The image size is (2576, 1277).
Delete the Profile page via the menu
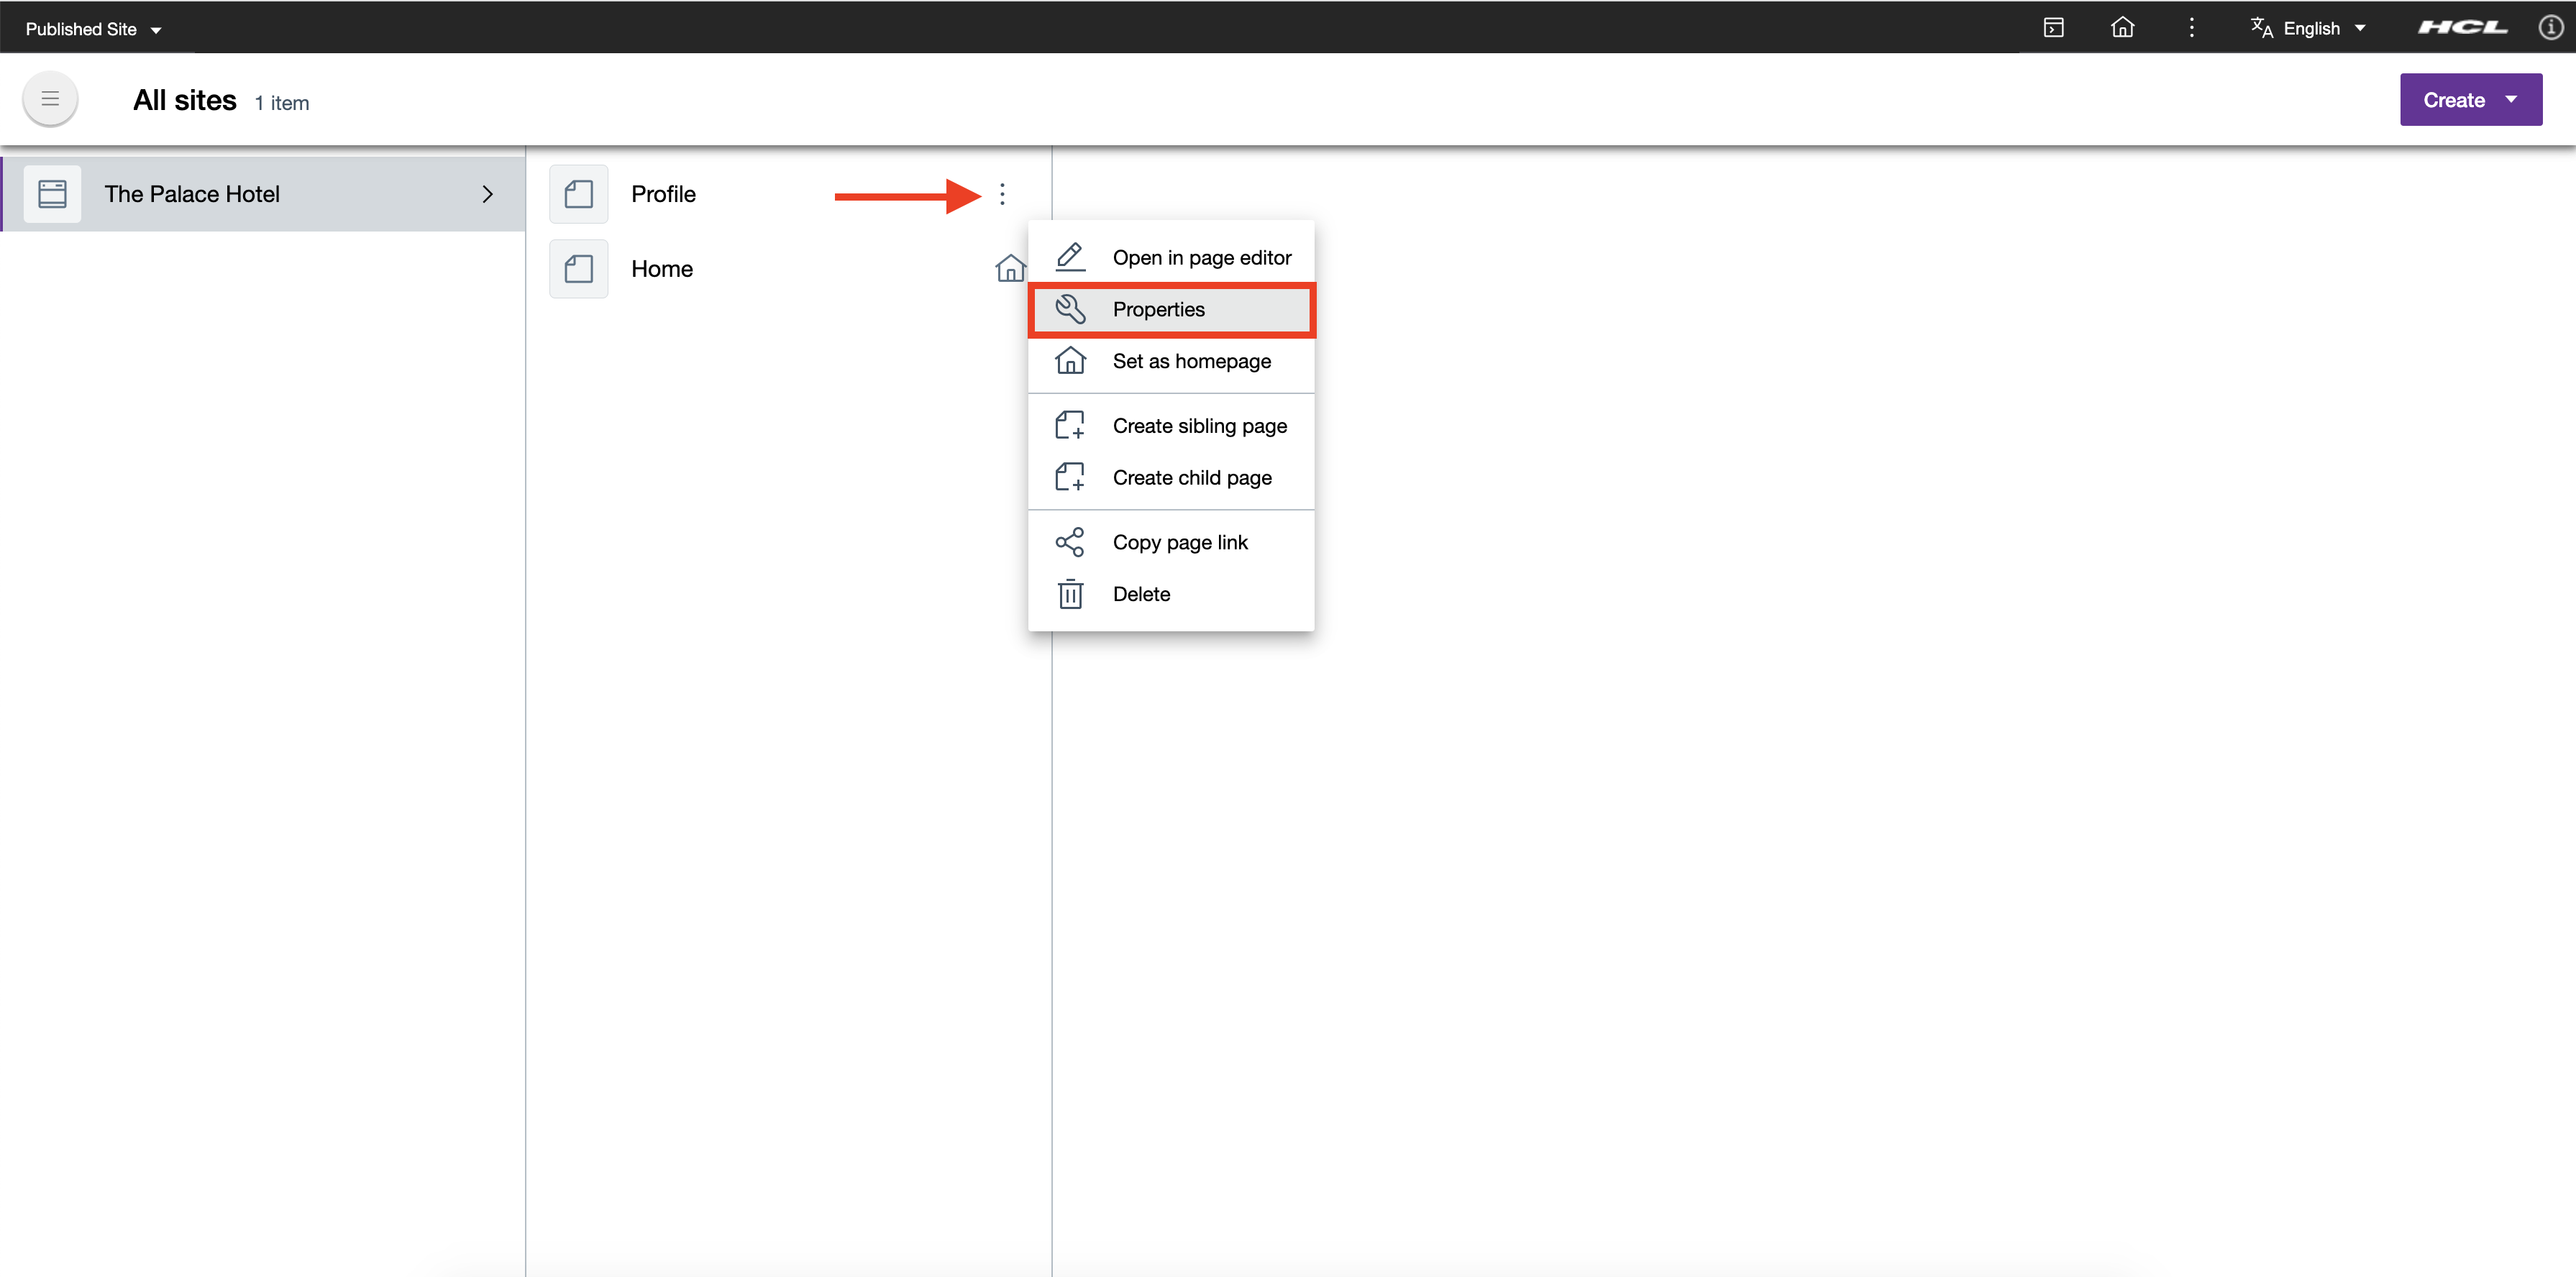point(1141,593)
